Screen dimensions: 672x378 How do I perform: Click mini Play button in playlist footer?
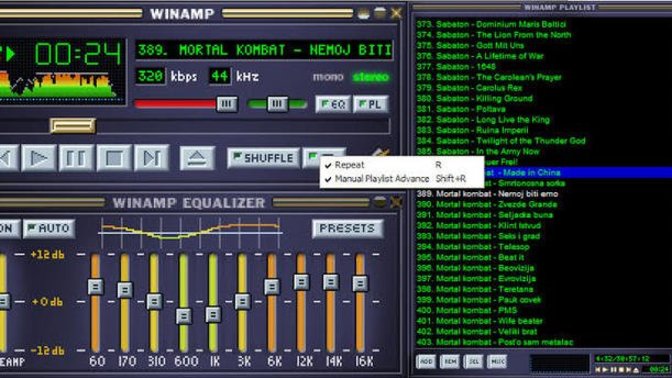pos(606,369)
